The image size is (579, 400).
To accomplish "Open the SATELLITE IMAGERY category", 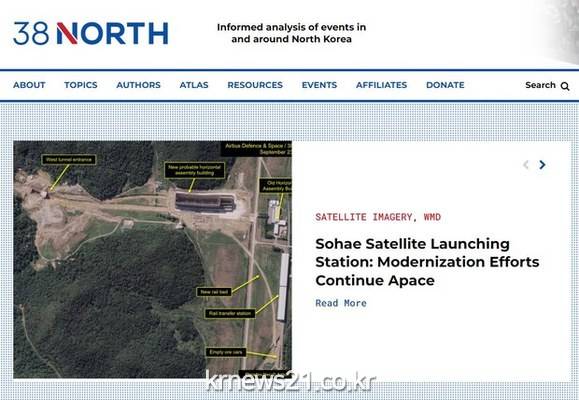I will tap(363, 217).
